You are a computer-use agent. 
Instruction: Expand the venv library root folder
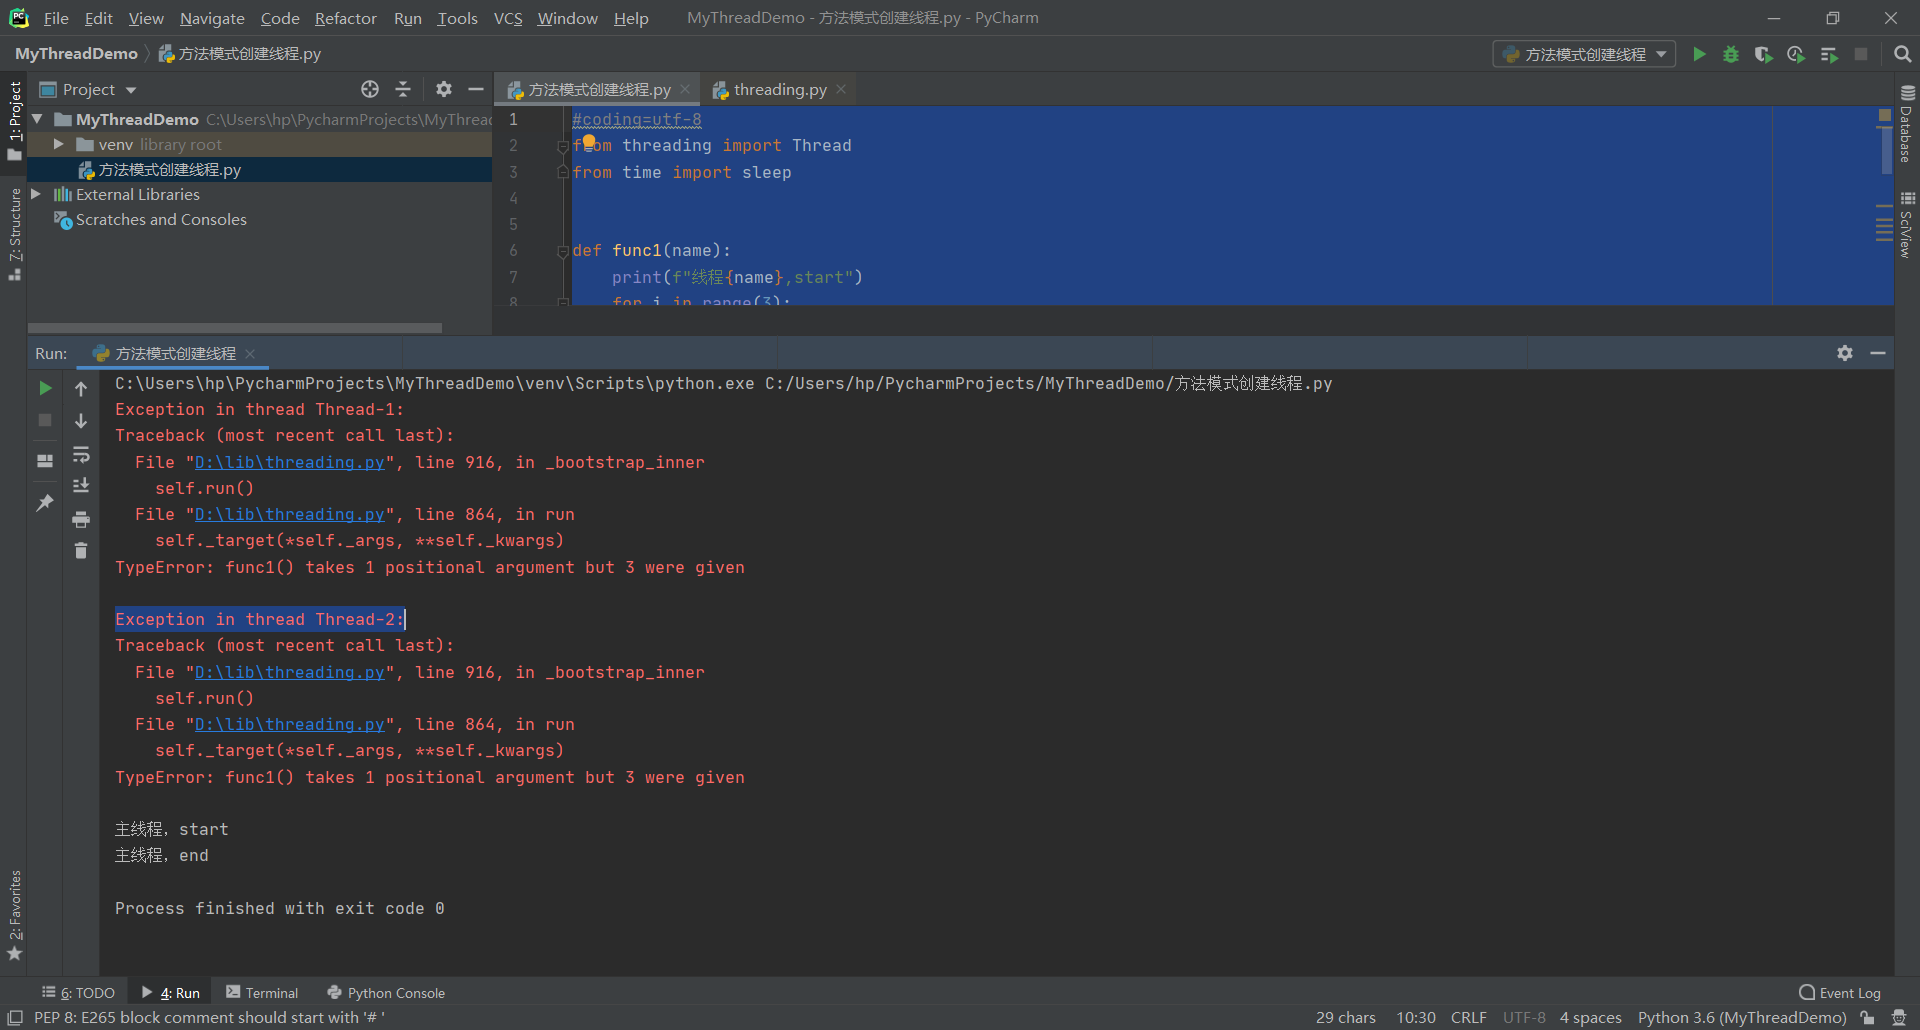(x=58, y=144)
